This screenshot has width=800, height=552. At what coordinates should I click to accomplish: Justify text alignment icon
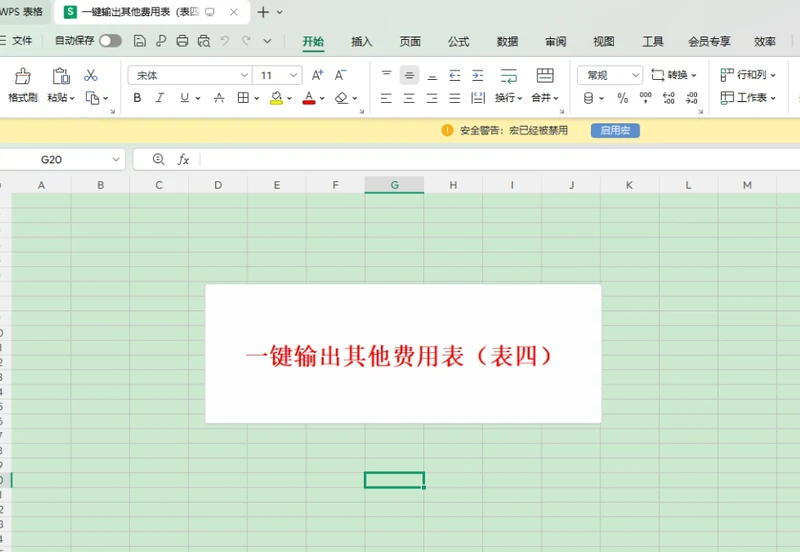coord(455,98)
